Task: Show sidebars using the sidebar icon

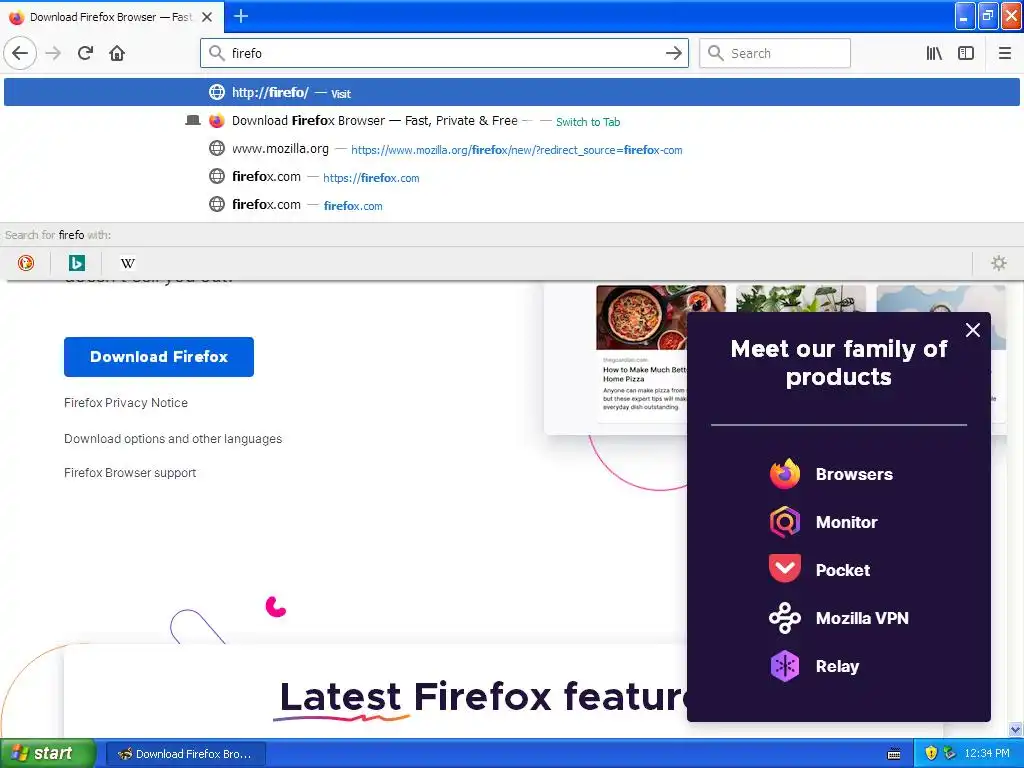Action: pos(966,53)
